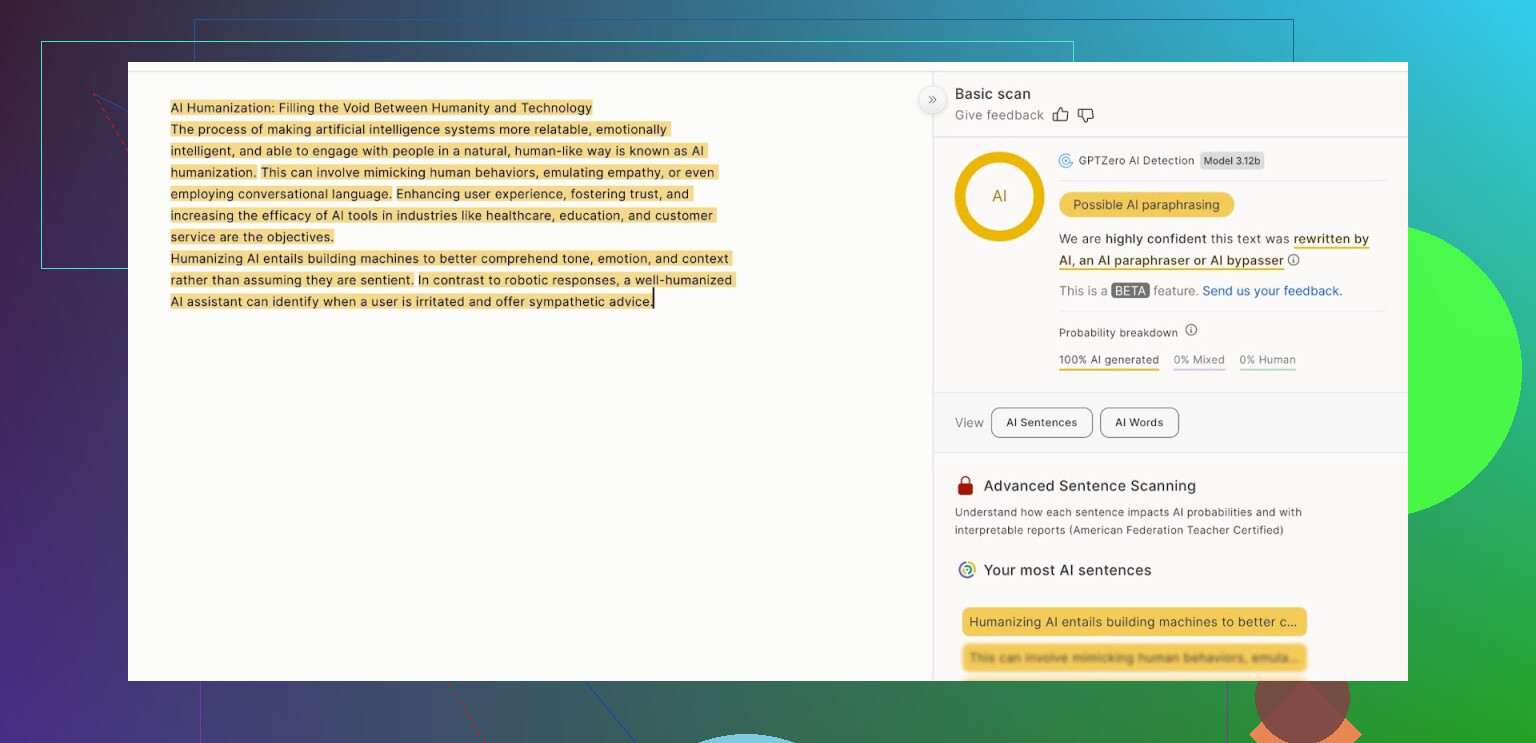1536x743 pixels.
Task: Select the 0% Mixed breakdown
Action: tap(1199, 360)
